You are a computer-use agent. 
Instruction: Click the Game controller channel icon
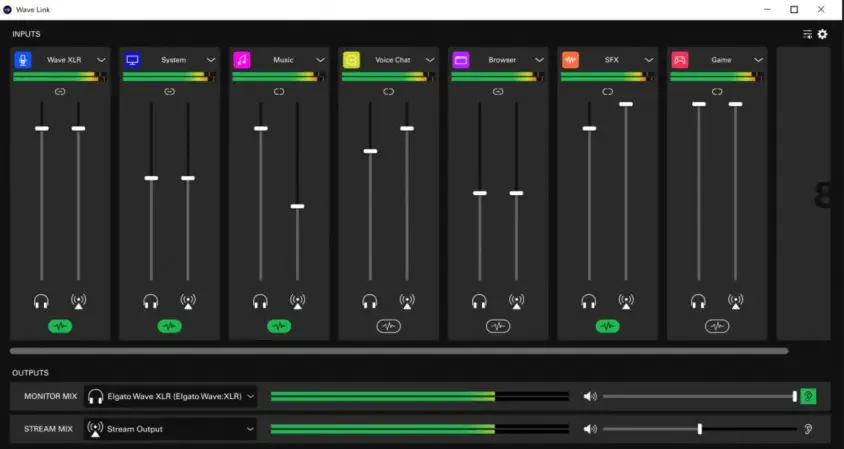click(680, 60)
